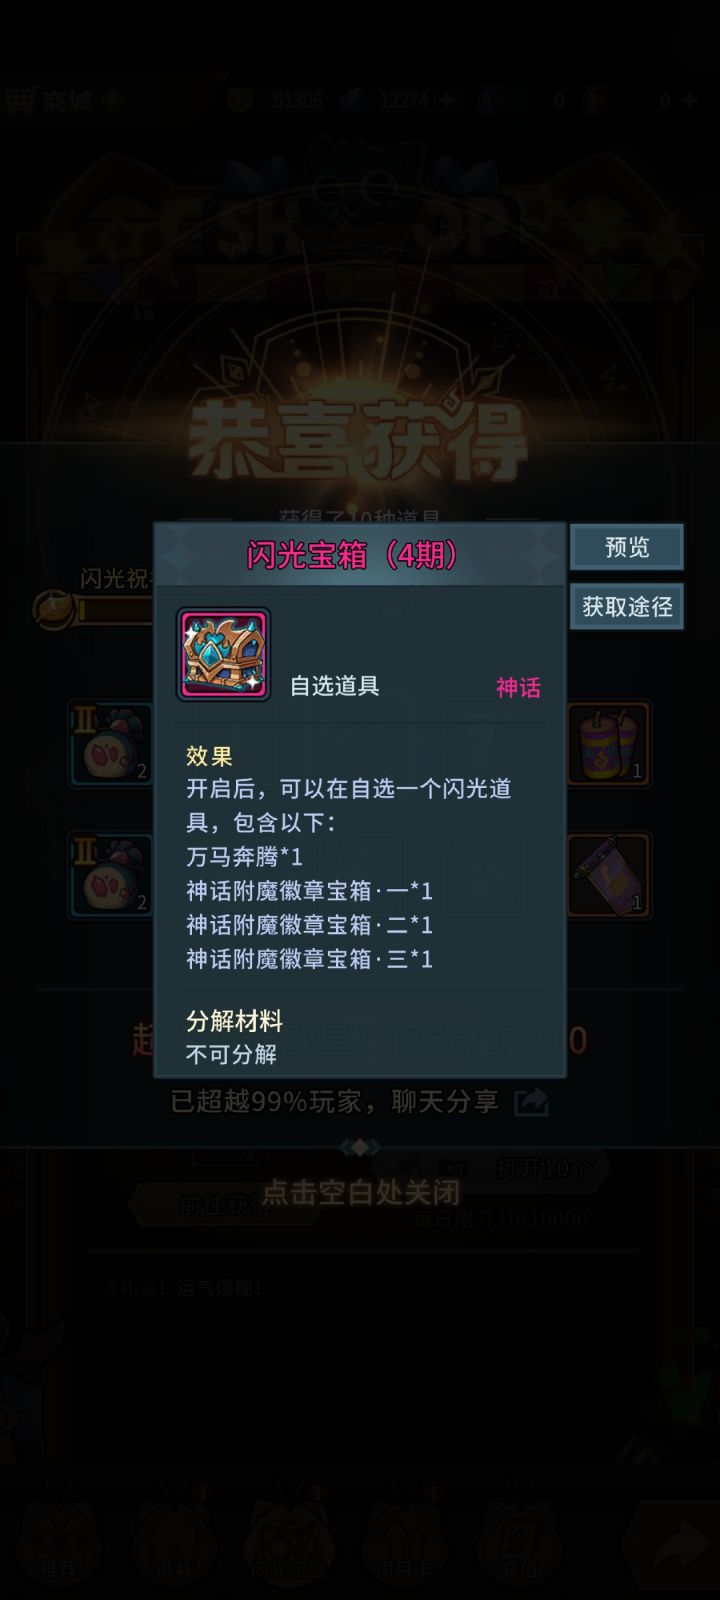Open 获取途径 acquisition sources
The width and height of the screenshot is (720, 1600).
(x=627, y=606)
